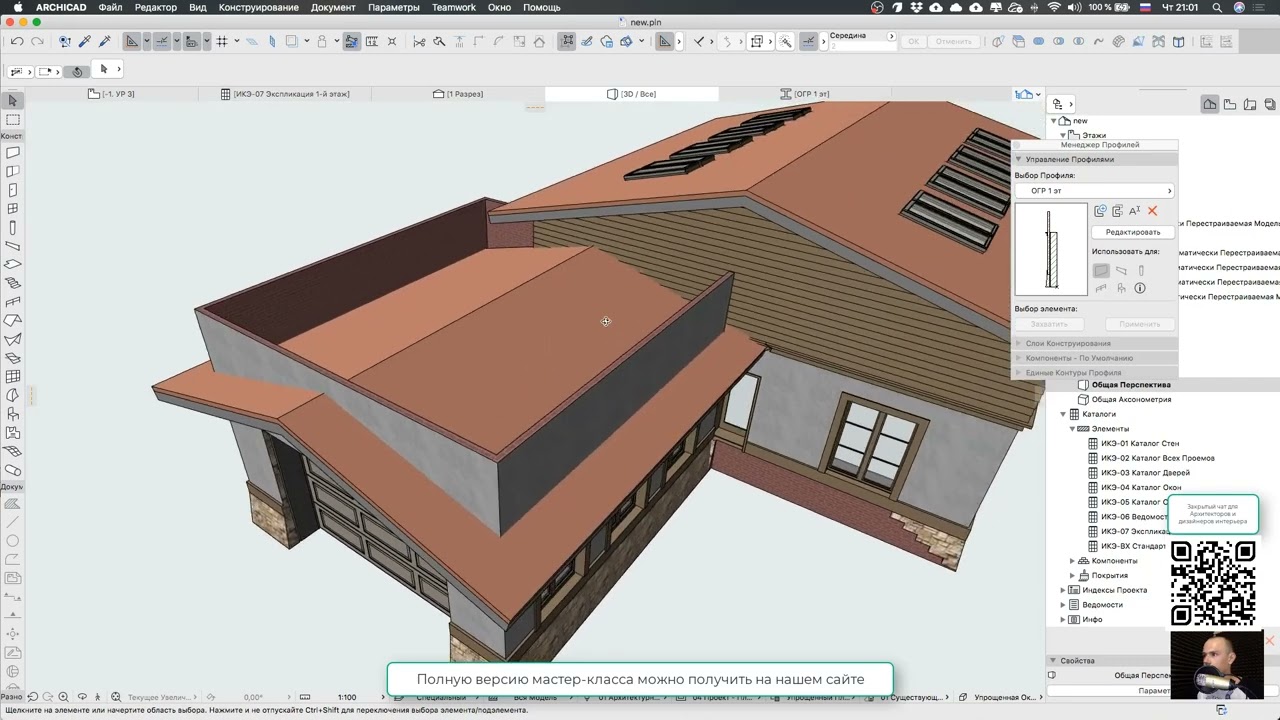Open View Map icon in Navigator
The width and height of the screenshot is (1280, 720).
[x=1230, y=104]
